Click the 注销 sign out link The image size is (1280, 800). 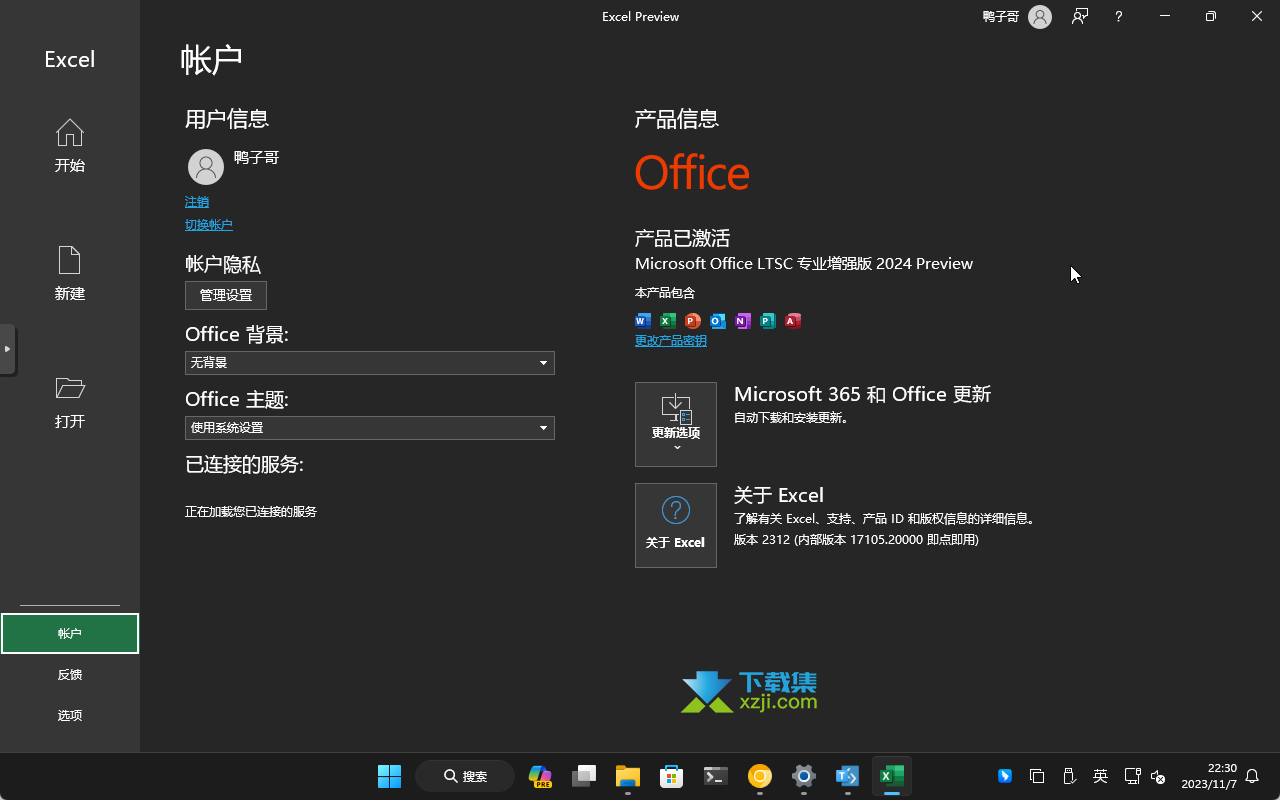197,202
